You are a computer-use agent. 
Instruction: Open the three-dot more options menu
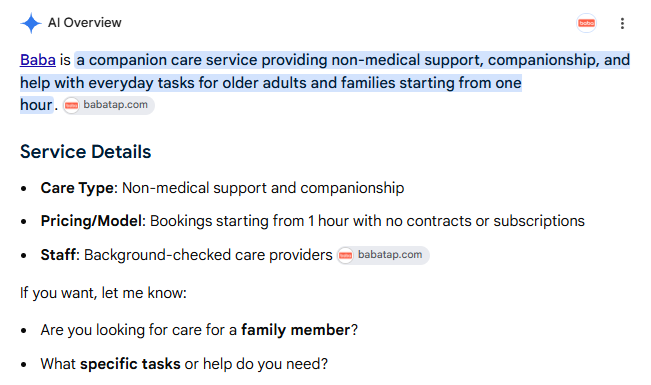point(622,23)
